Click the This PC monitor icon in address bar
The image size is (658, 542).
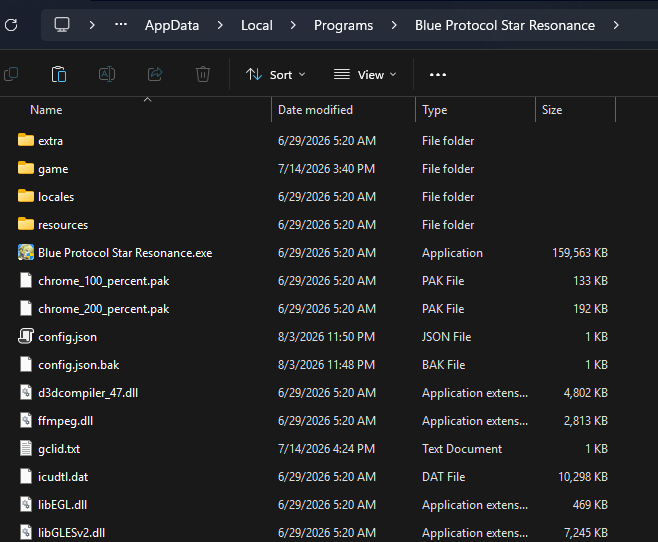pos(62,25)
